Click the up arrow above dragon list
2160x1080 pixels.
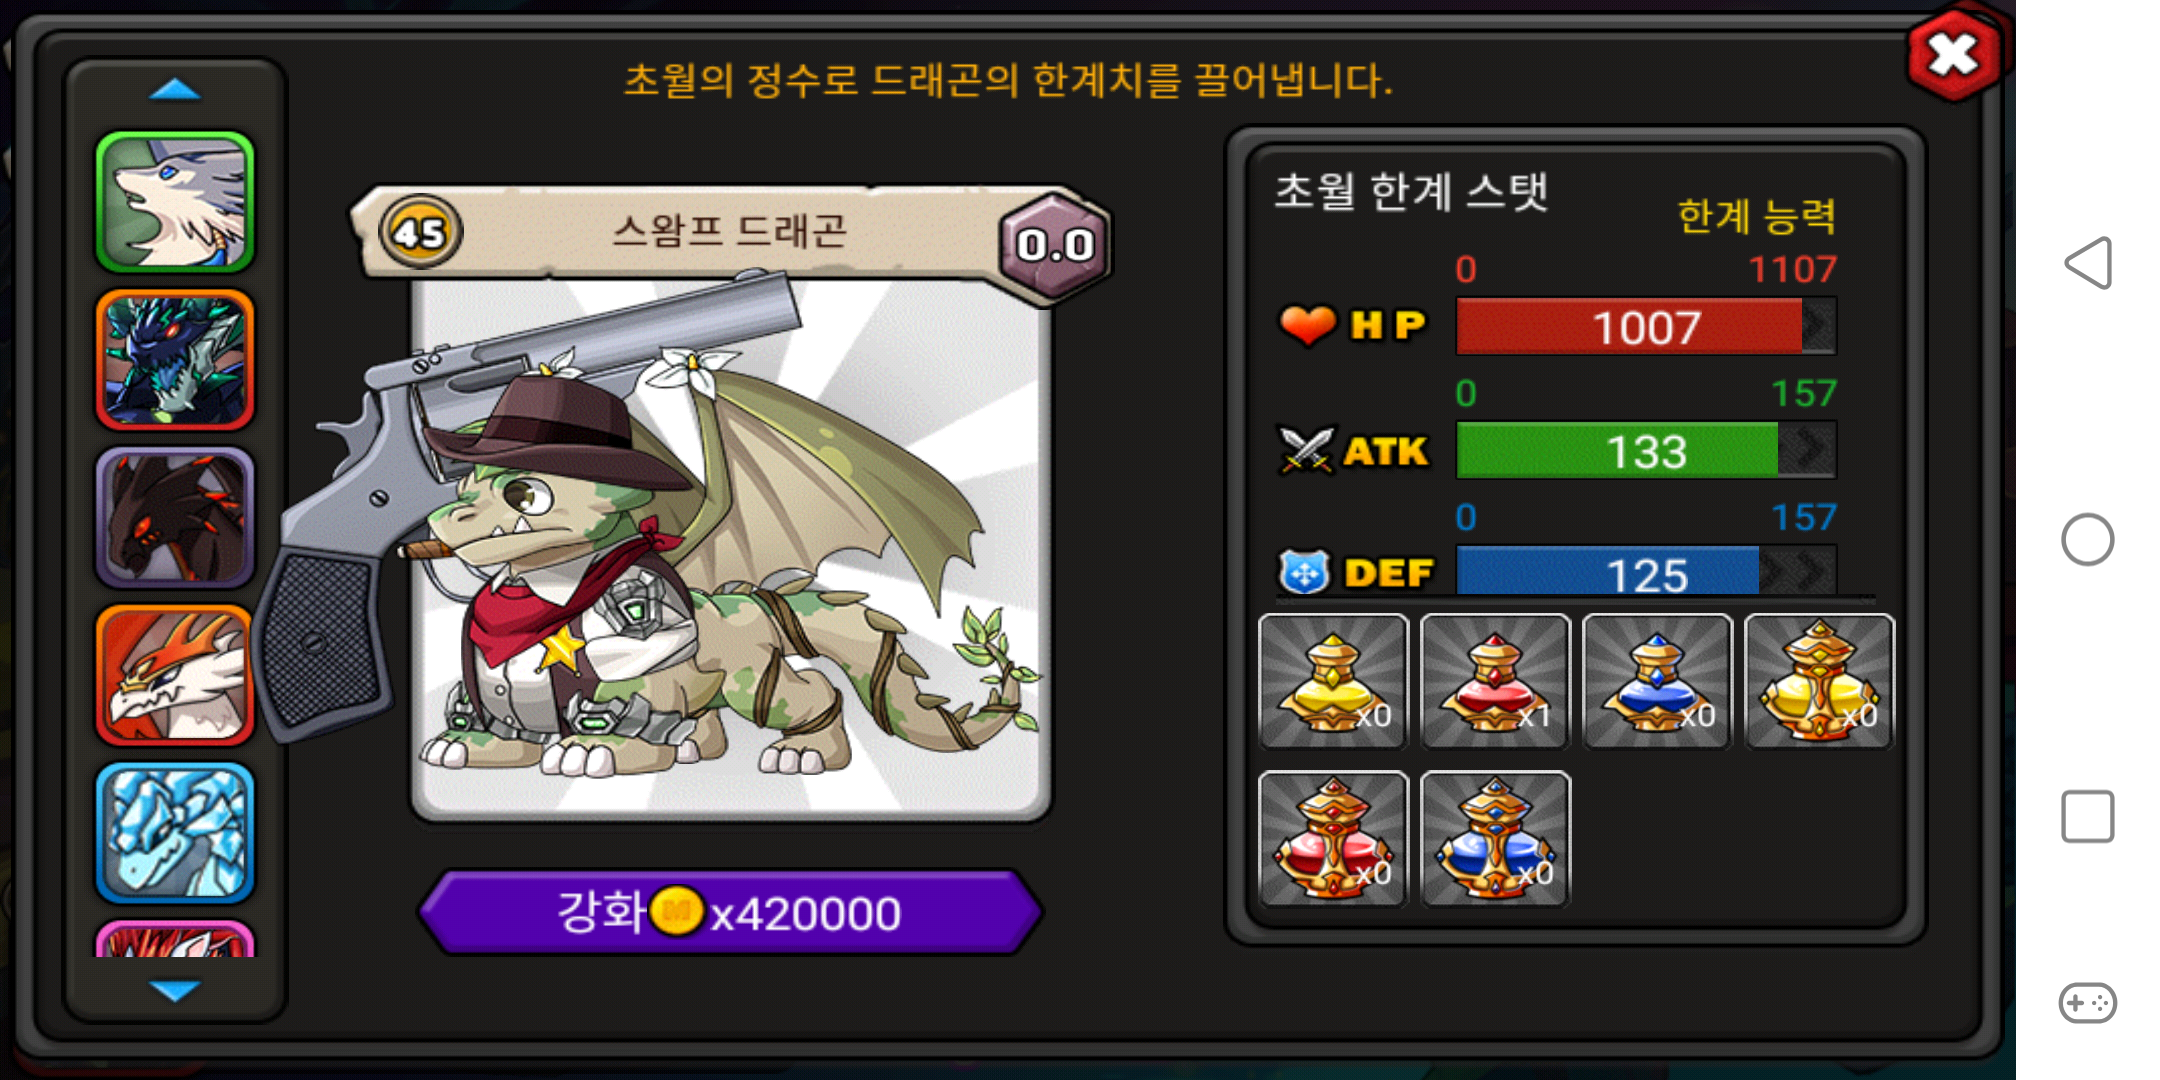(175, 90)
